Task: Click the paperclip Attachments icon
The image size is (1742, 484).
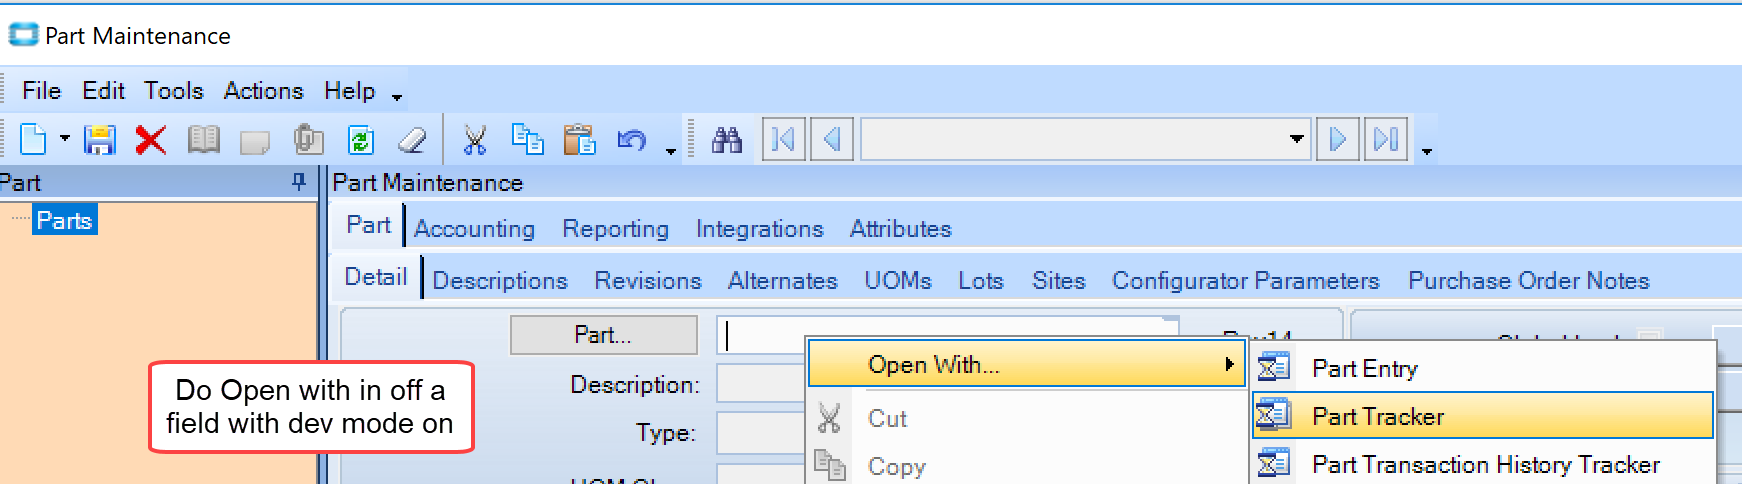Action: (x=308, y=140)
